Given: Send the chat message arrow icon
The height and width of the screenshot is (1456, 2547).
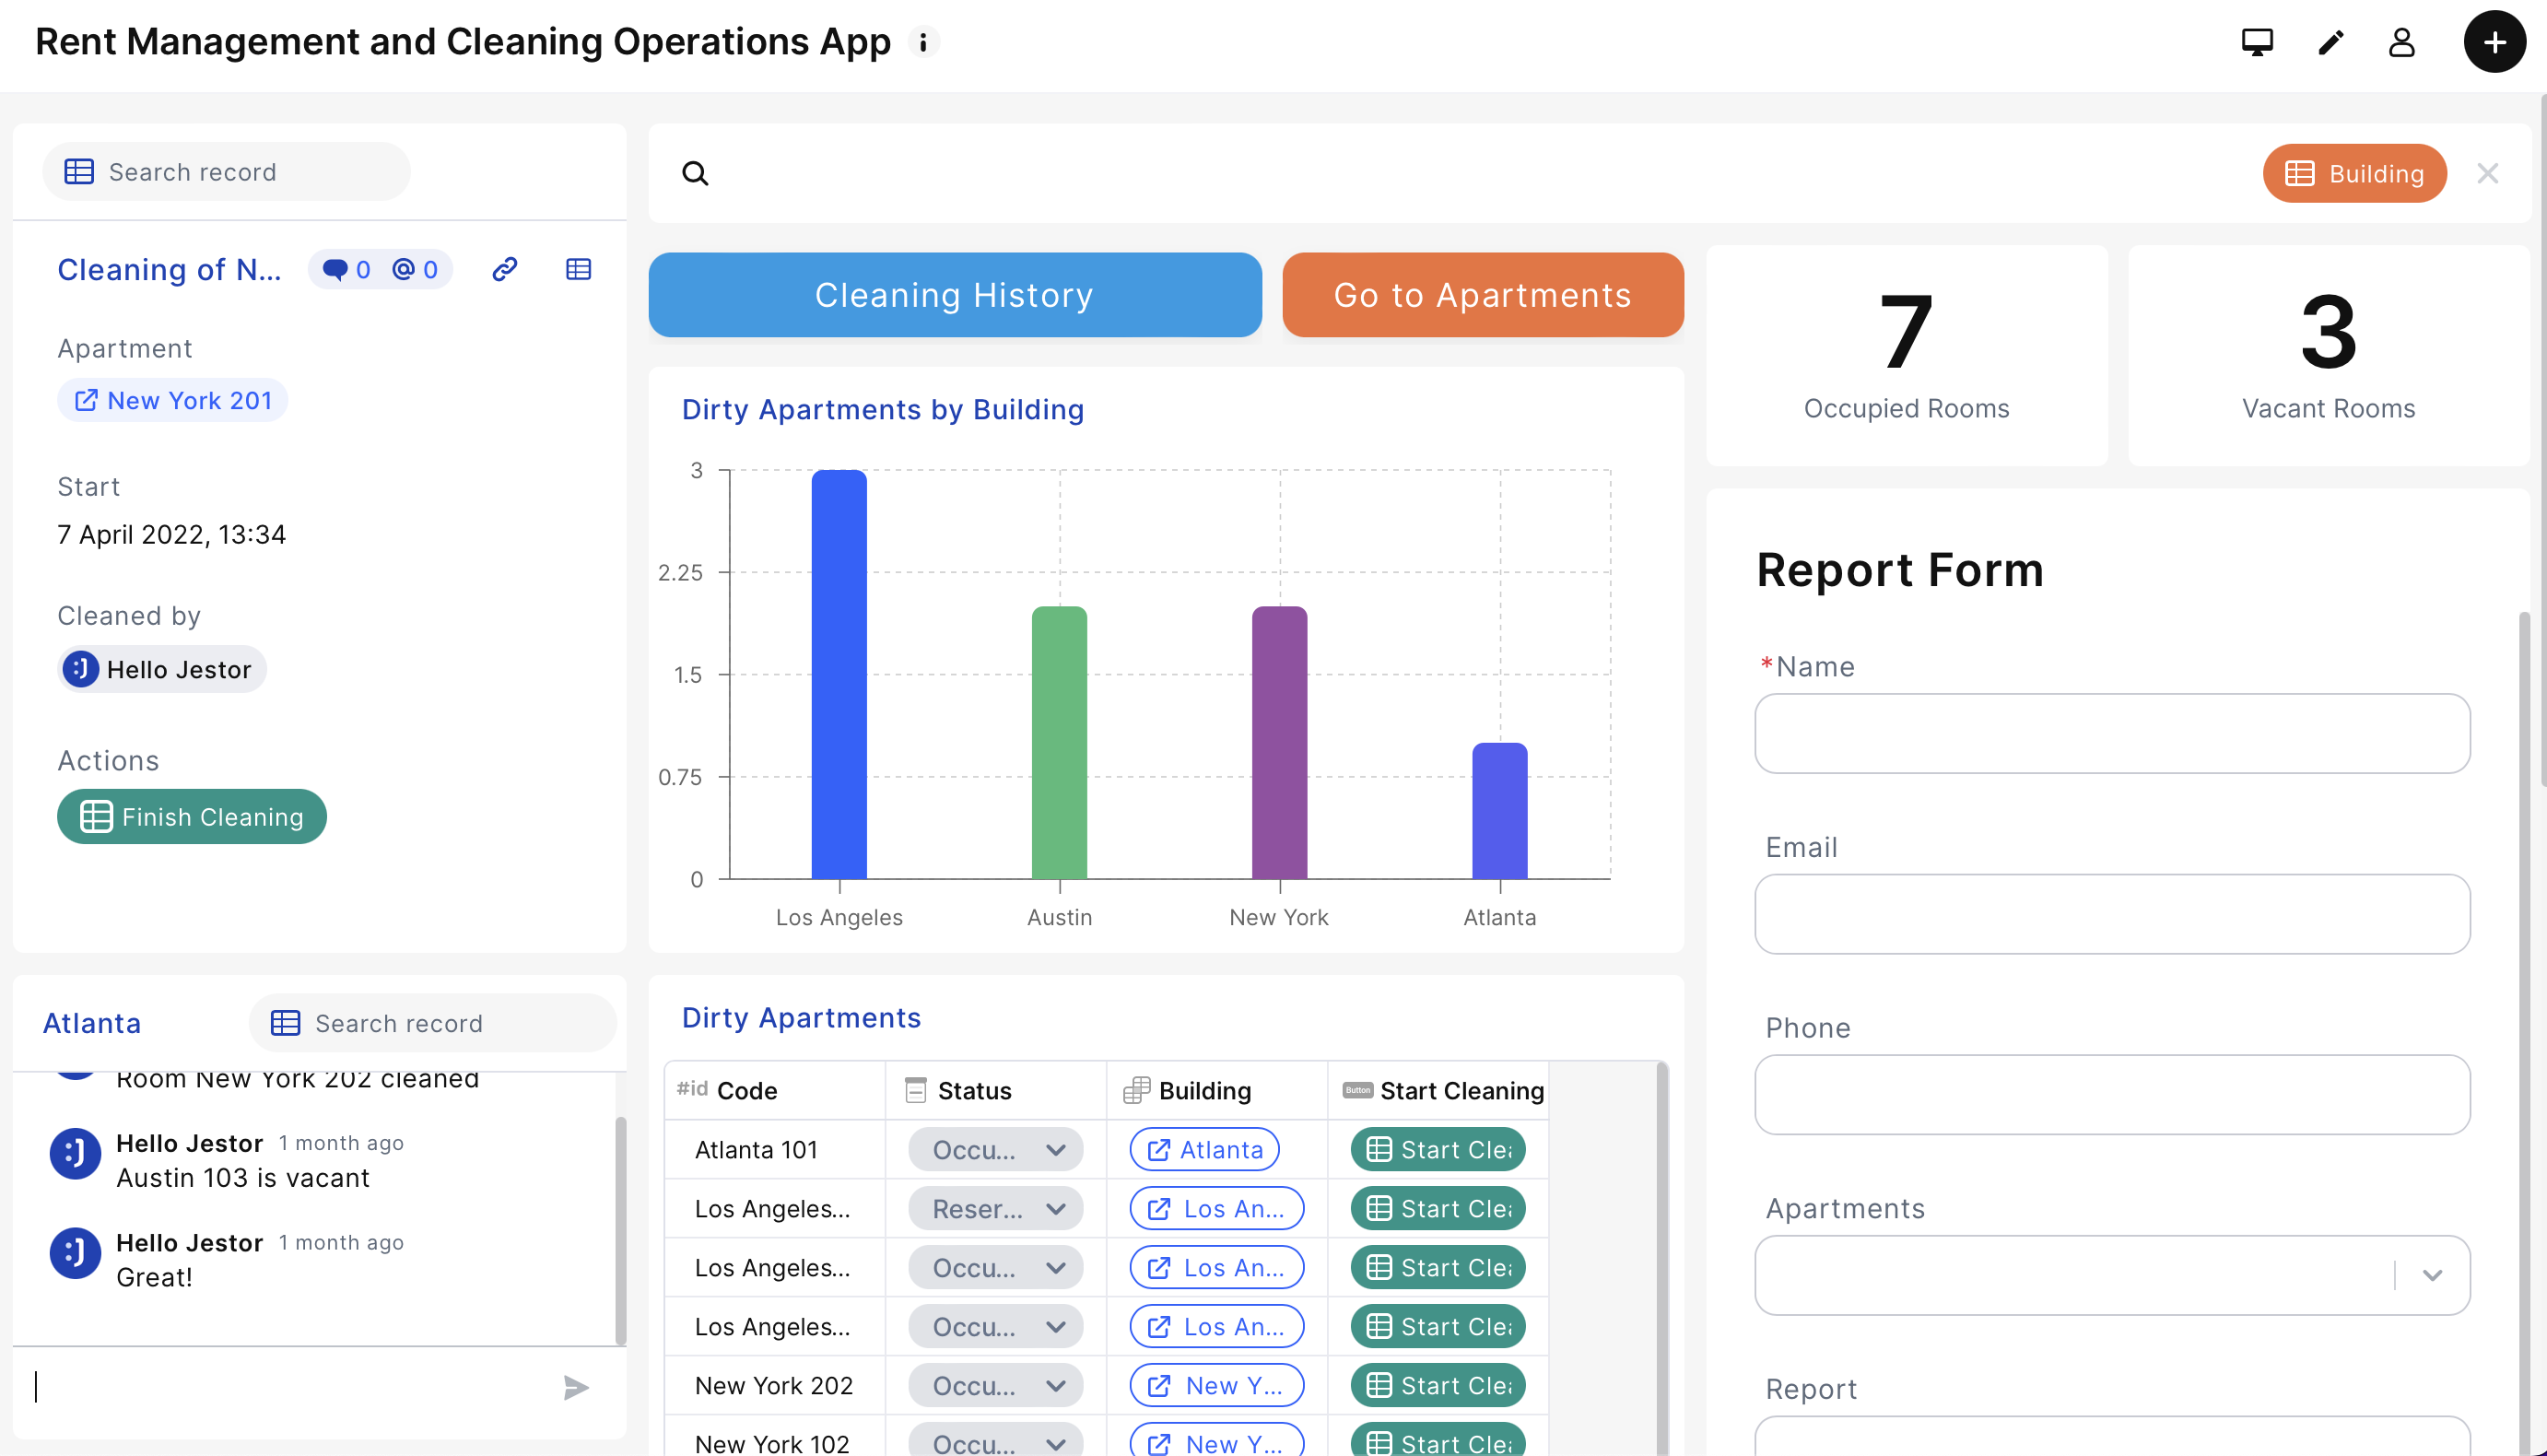Looking at the screenshot, I should 576,1387.
